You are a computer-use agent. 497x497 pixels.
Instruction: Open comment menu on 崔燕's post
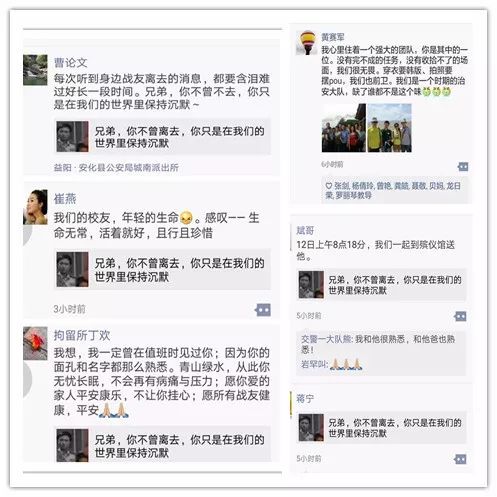pyautogui.click(x=263, y=310)
